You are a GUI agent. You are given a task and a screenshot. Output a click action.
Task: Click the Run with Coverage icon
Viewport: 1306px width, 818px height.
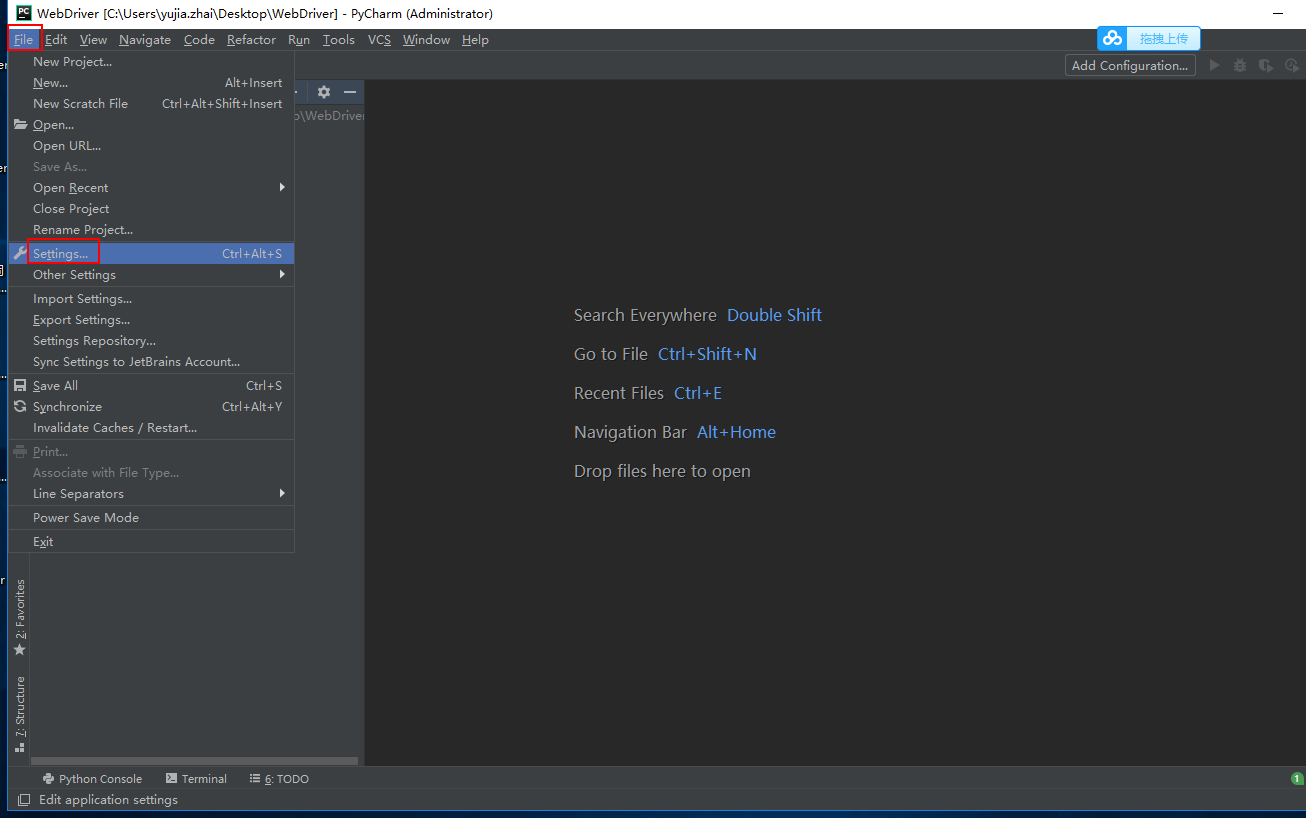click(x=1265, y=65)
